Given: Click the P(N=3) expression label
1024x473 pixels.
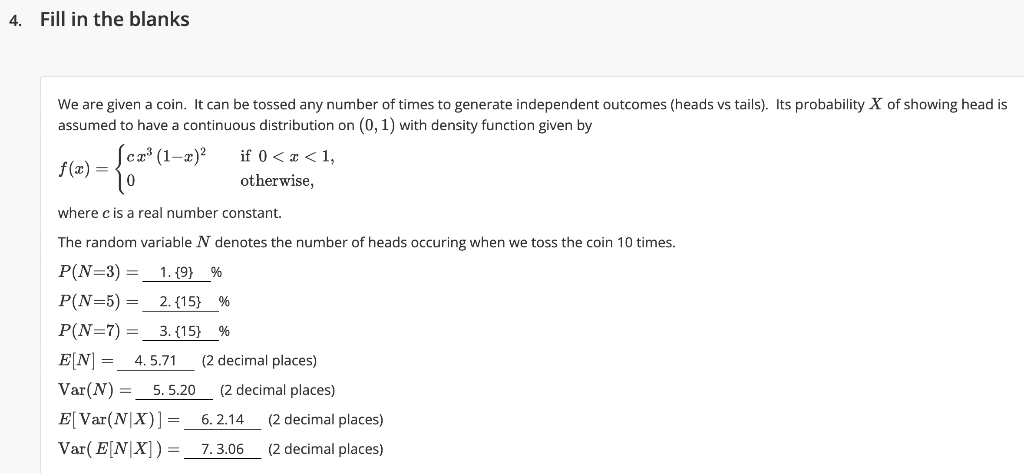Looking at the screenshot, I should (x=90, y=272).
